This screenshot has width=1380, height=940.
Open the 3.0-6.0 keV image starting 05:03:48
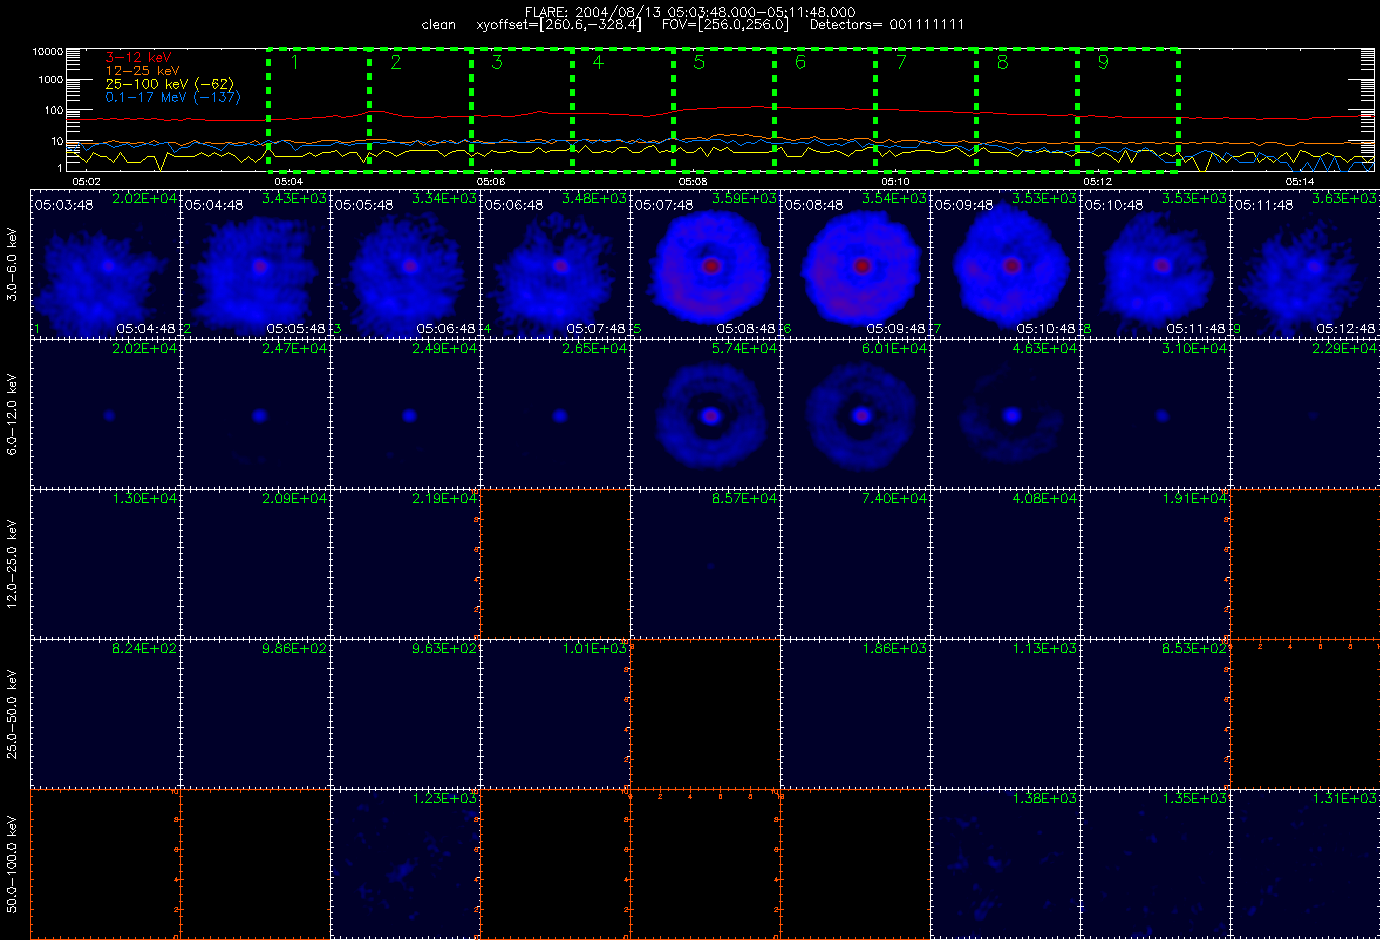[x=105, y=263]
